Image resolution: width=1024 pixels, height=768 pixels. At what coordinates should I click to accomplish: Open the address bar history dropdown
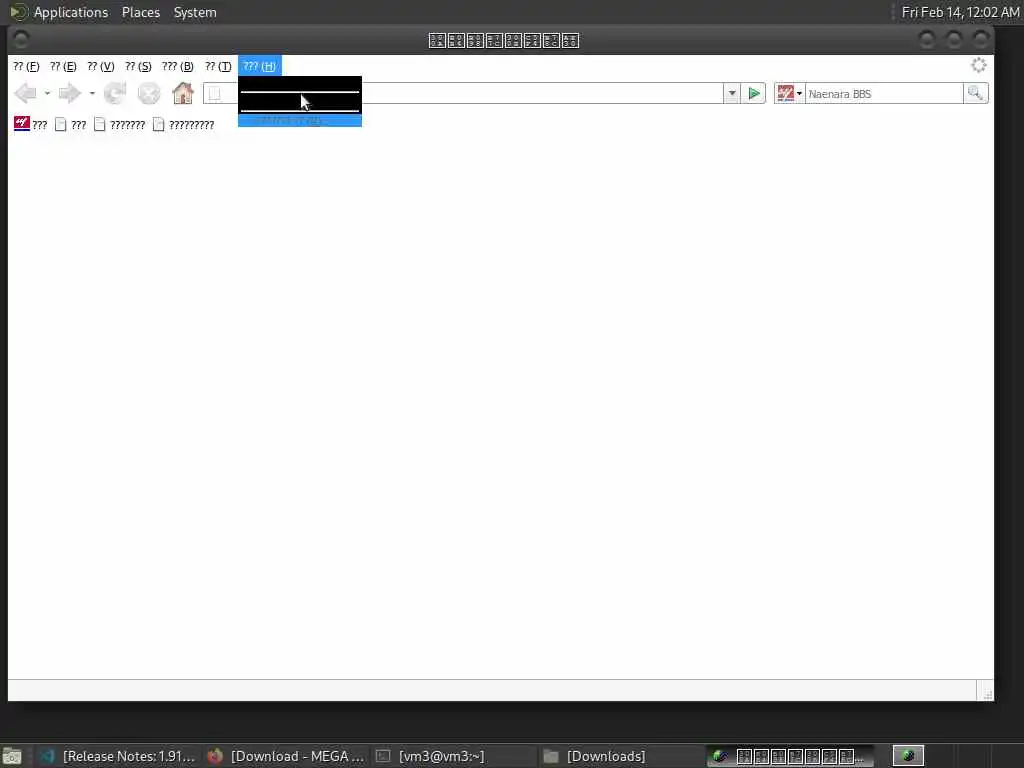pos(731,93)
